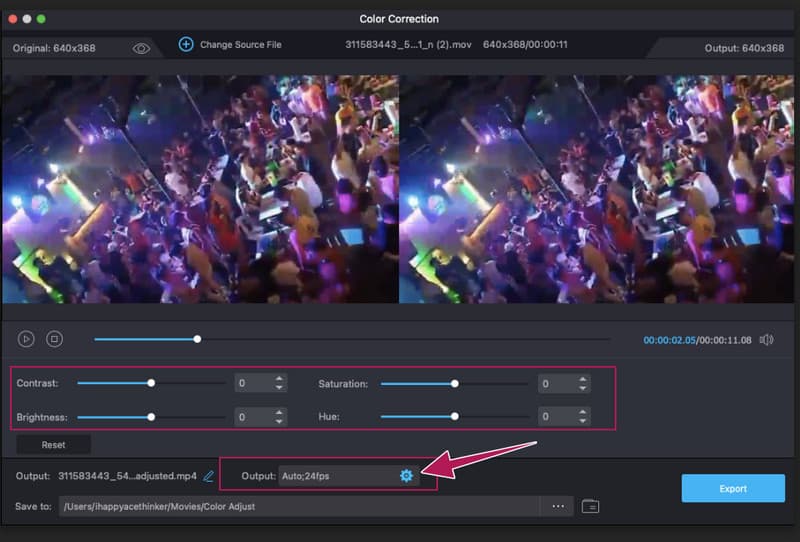Image resolution: width=800 pixels, height=542 pixels.
Task: Click the three-dots browse path button
Action: pyautogui.click(x=557, y=506)
